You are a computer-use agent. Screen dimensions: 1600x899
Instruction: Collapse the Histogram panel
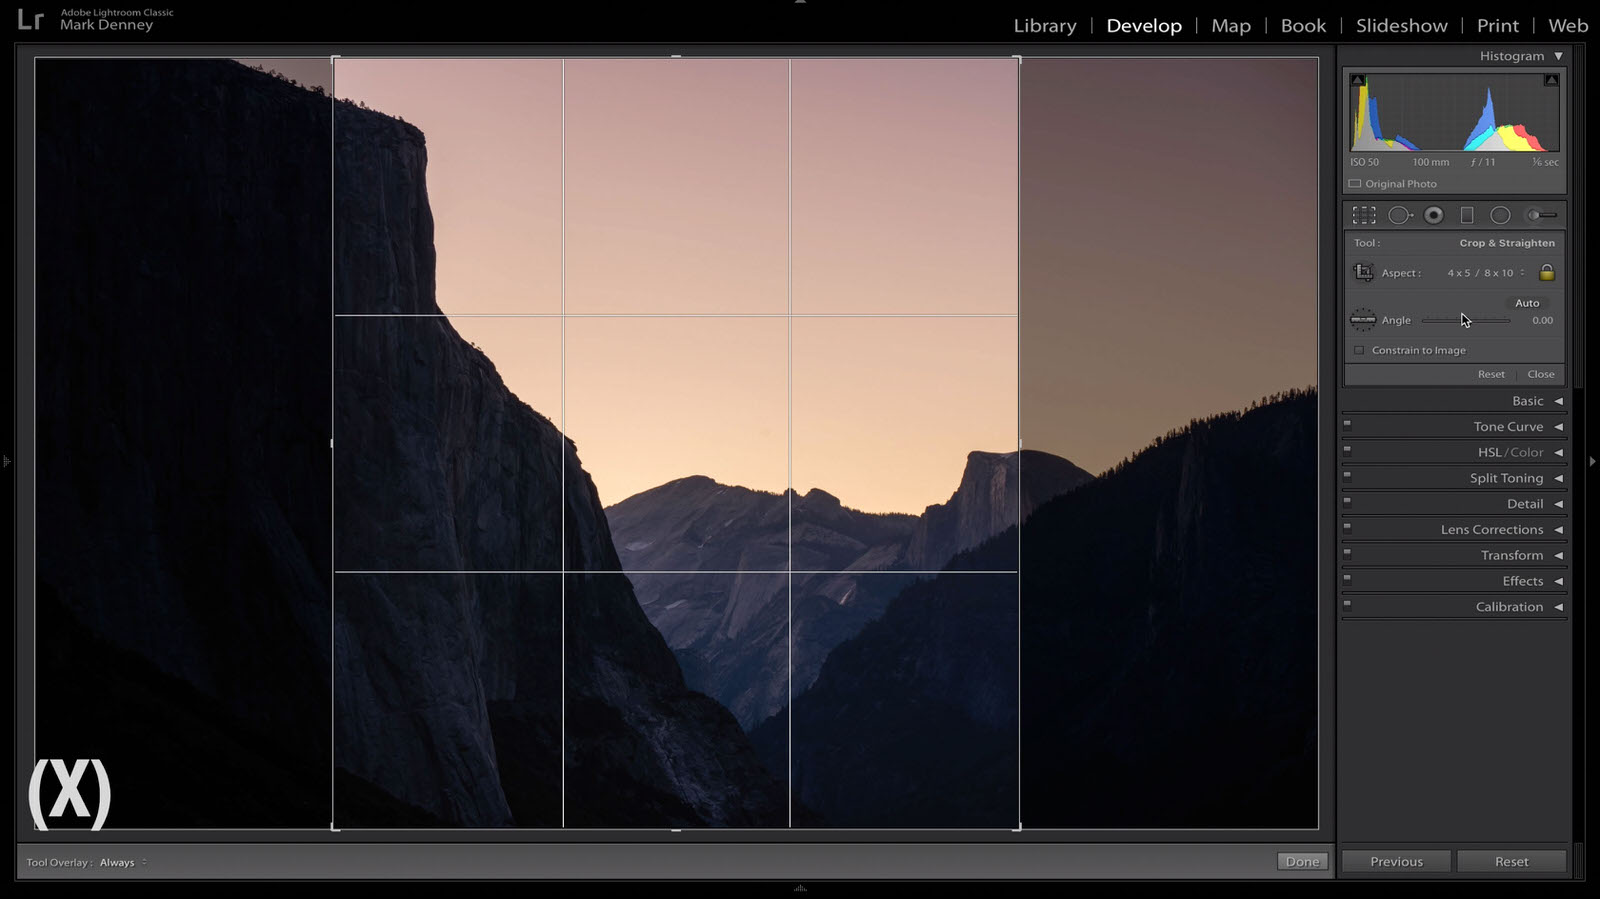(1558, 56)
